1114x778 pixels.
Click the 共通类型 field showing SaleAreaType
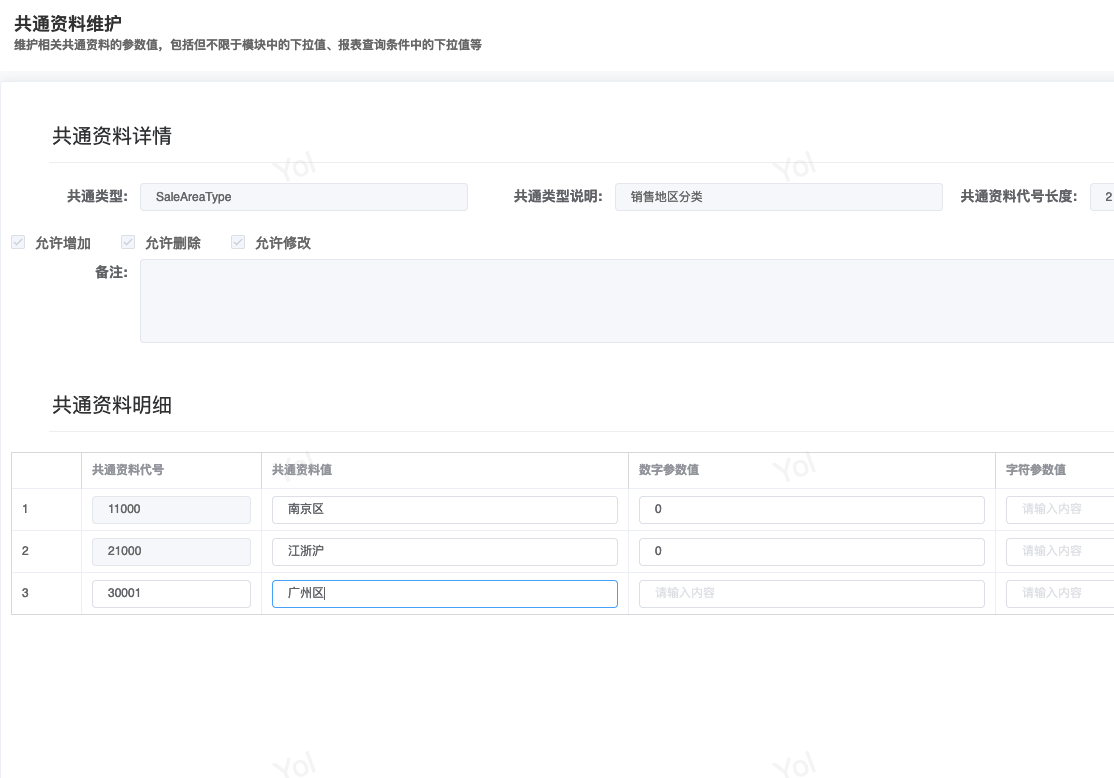[303, 197]
